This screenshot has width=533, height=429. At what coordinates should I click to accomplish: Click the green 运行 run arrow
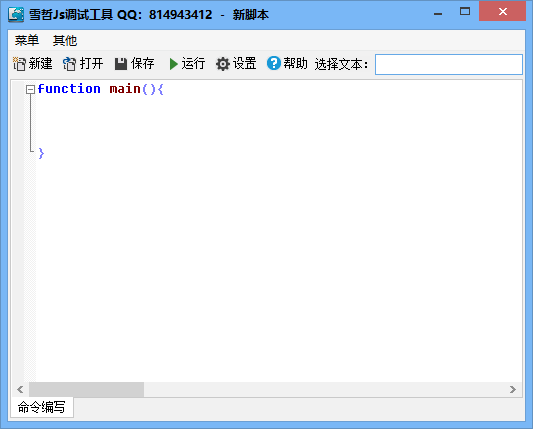point(173,64)
